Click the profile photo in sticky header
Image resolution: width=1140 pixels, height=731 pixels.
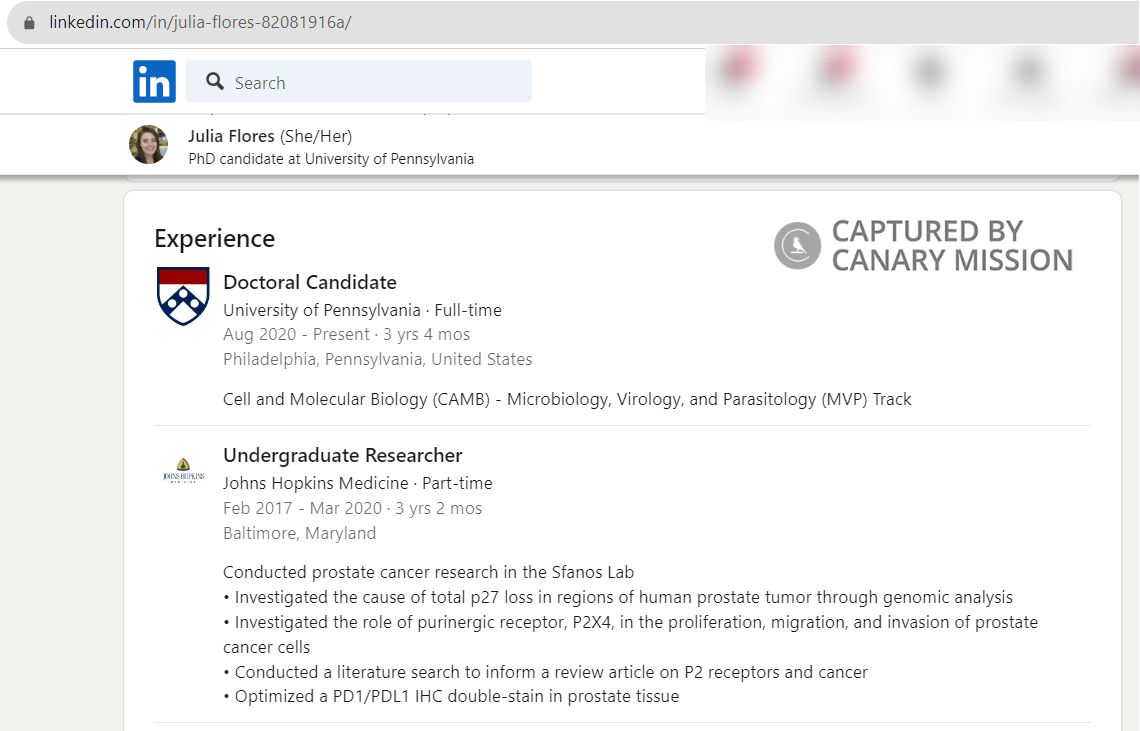tap(148, 145)
